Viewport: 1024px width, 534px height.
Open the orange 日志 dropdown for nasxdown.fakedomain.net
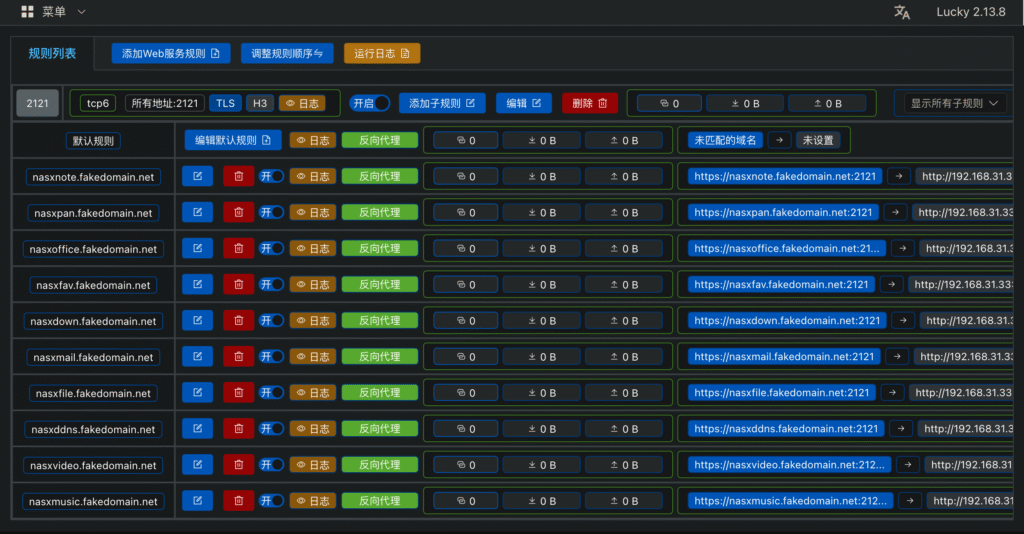(312, 321)
